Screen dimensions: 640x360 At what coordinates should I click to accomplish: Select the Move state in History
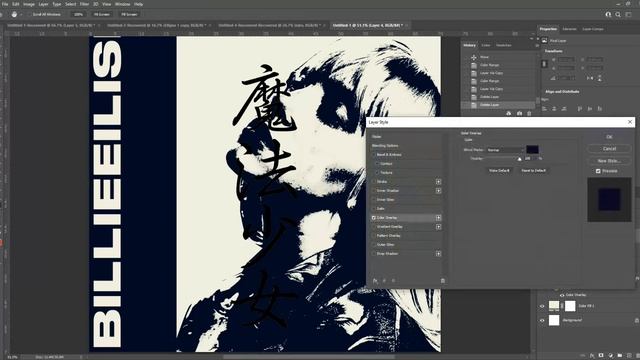click(484, 57)
